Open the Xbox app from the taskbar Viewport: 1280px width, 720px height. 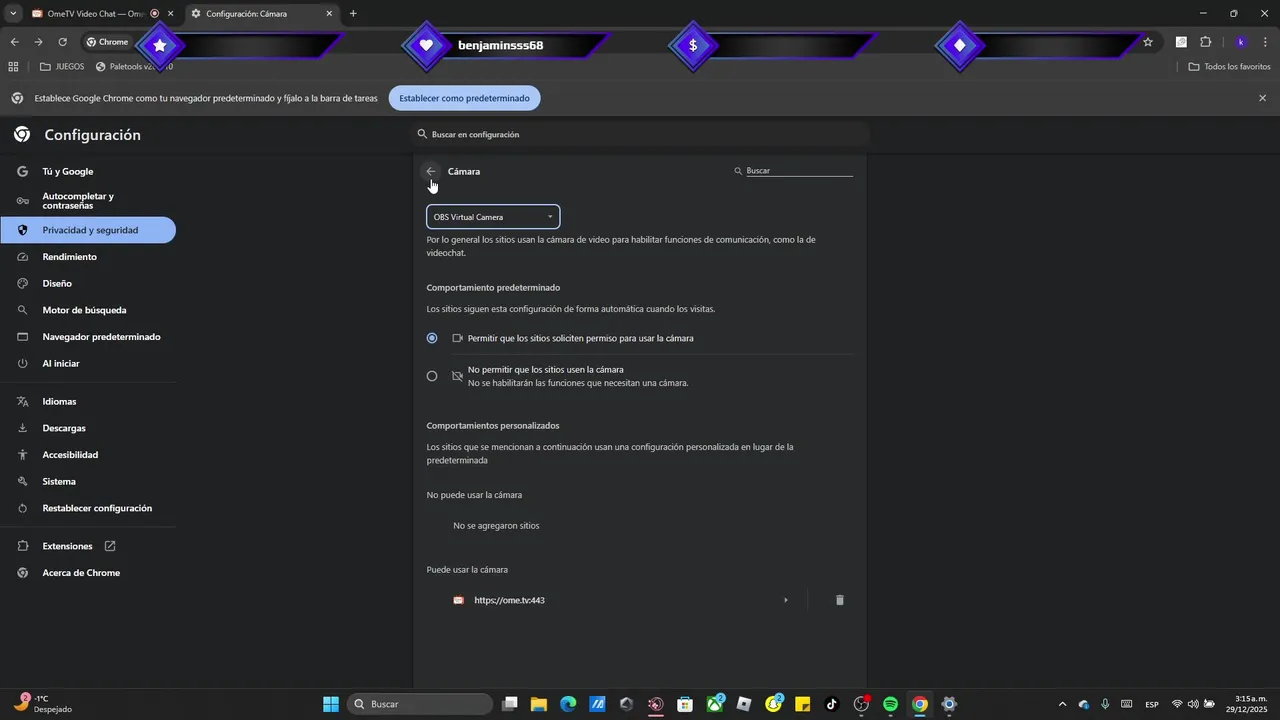coord(715,704)
